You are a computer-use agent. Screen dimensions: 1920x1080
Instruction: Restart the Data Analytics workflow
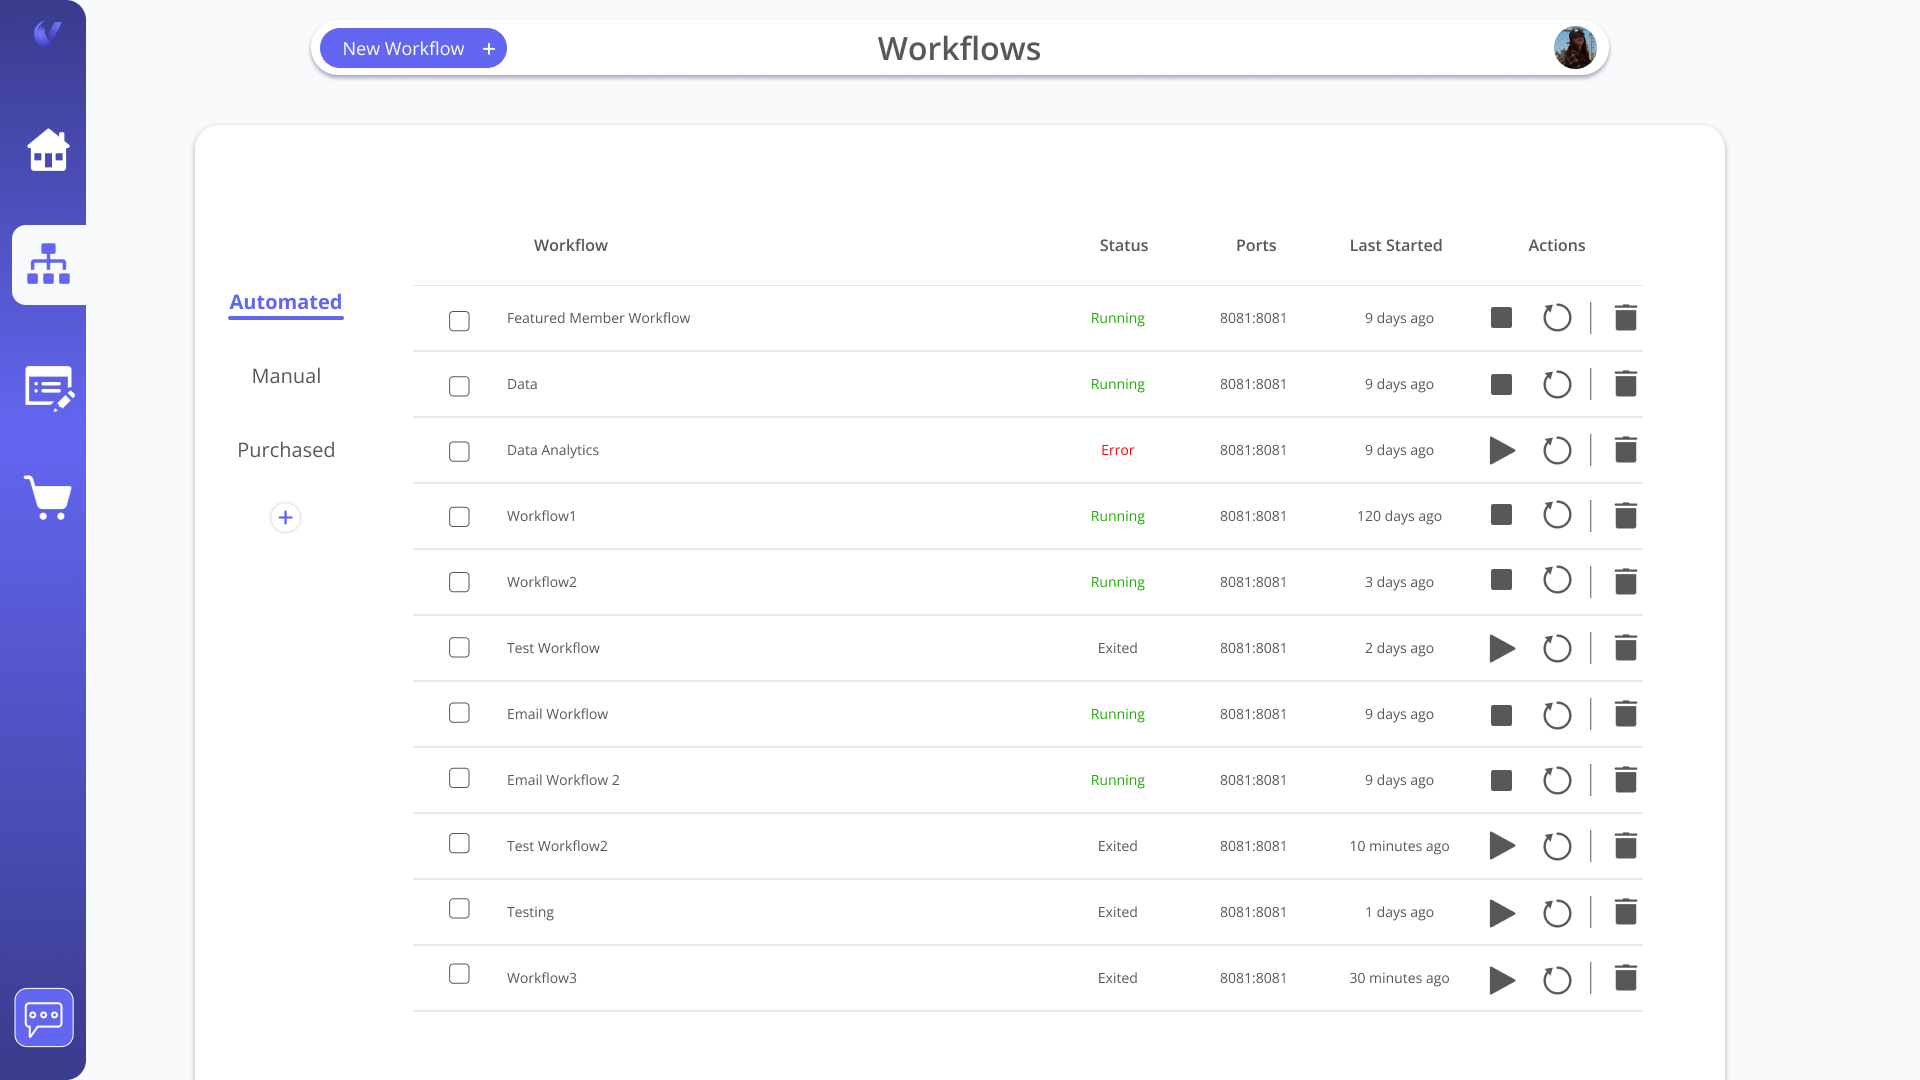click(1557, 450)
